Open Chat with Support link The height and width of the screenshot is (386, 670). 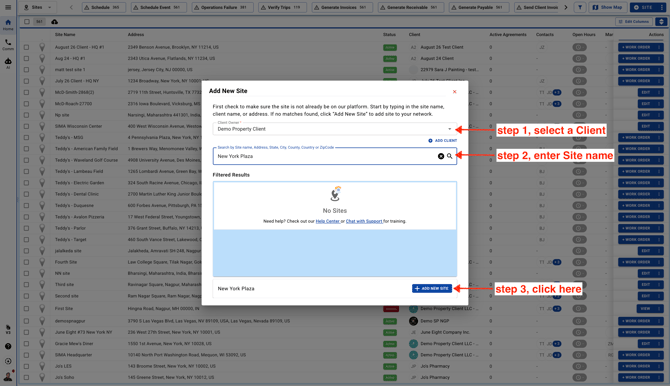pos(364,221)
